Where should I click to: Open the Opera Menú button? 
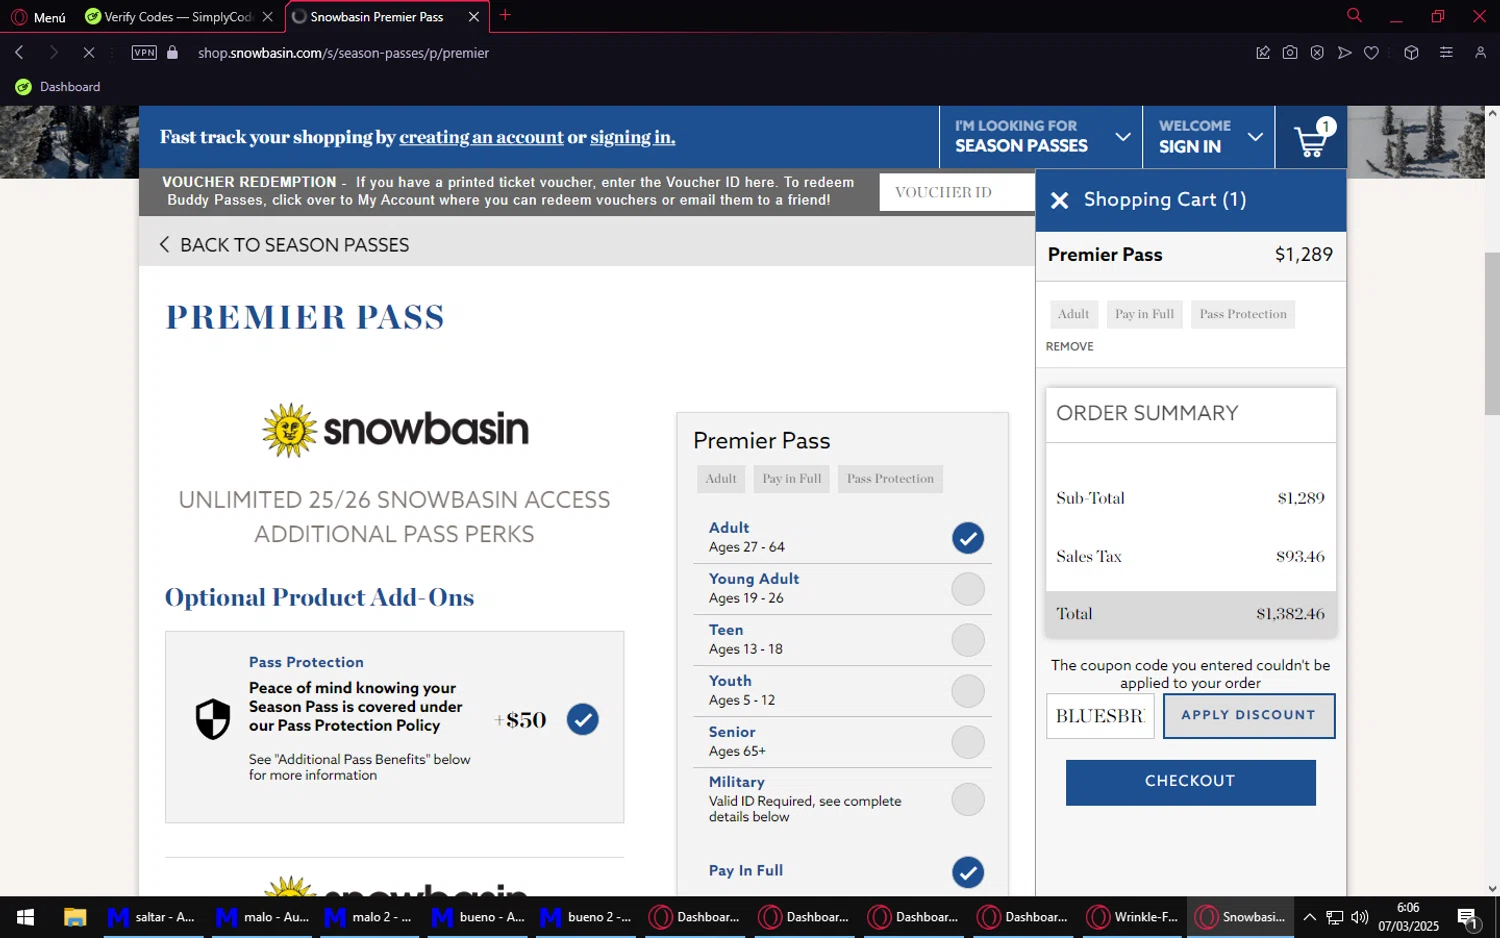(39, 17)
